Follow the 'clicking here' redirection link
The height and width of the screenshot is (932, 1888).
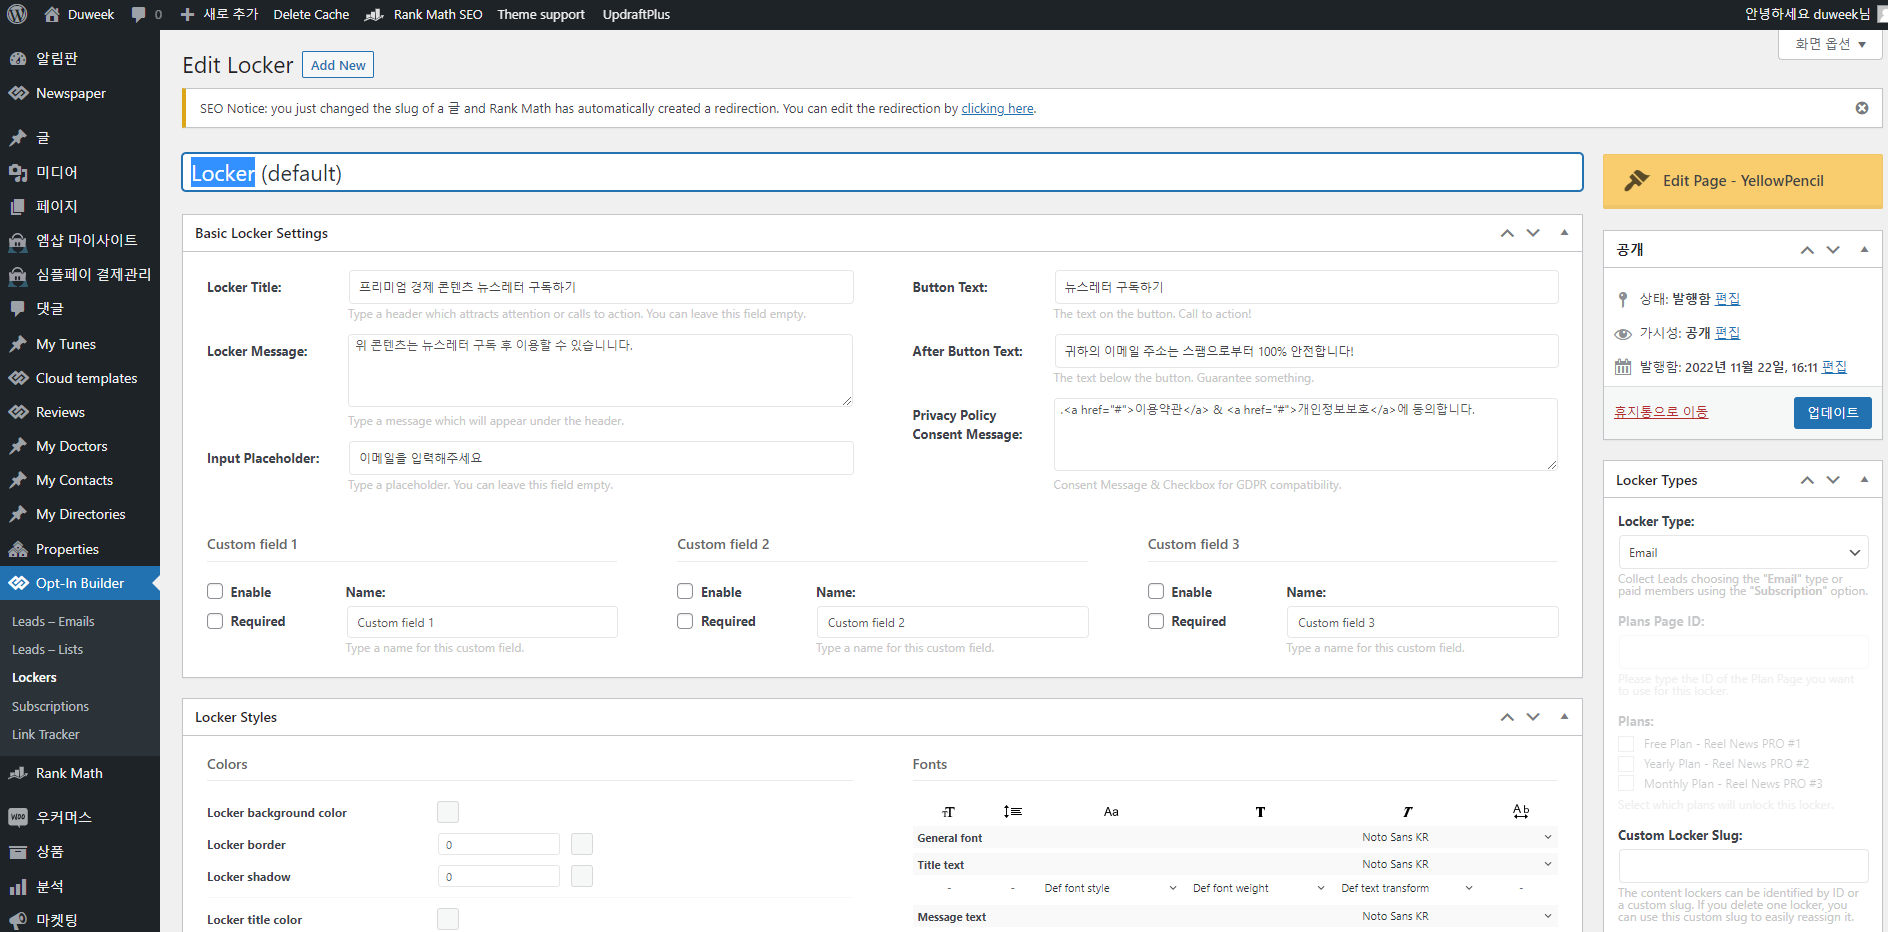(997, 108)
